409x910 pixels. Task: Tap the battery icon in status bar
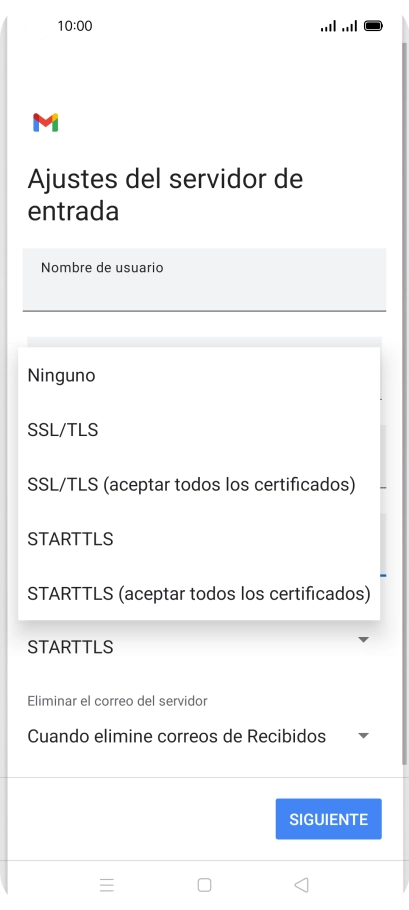pos(373,26)
